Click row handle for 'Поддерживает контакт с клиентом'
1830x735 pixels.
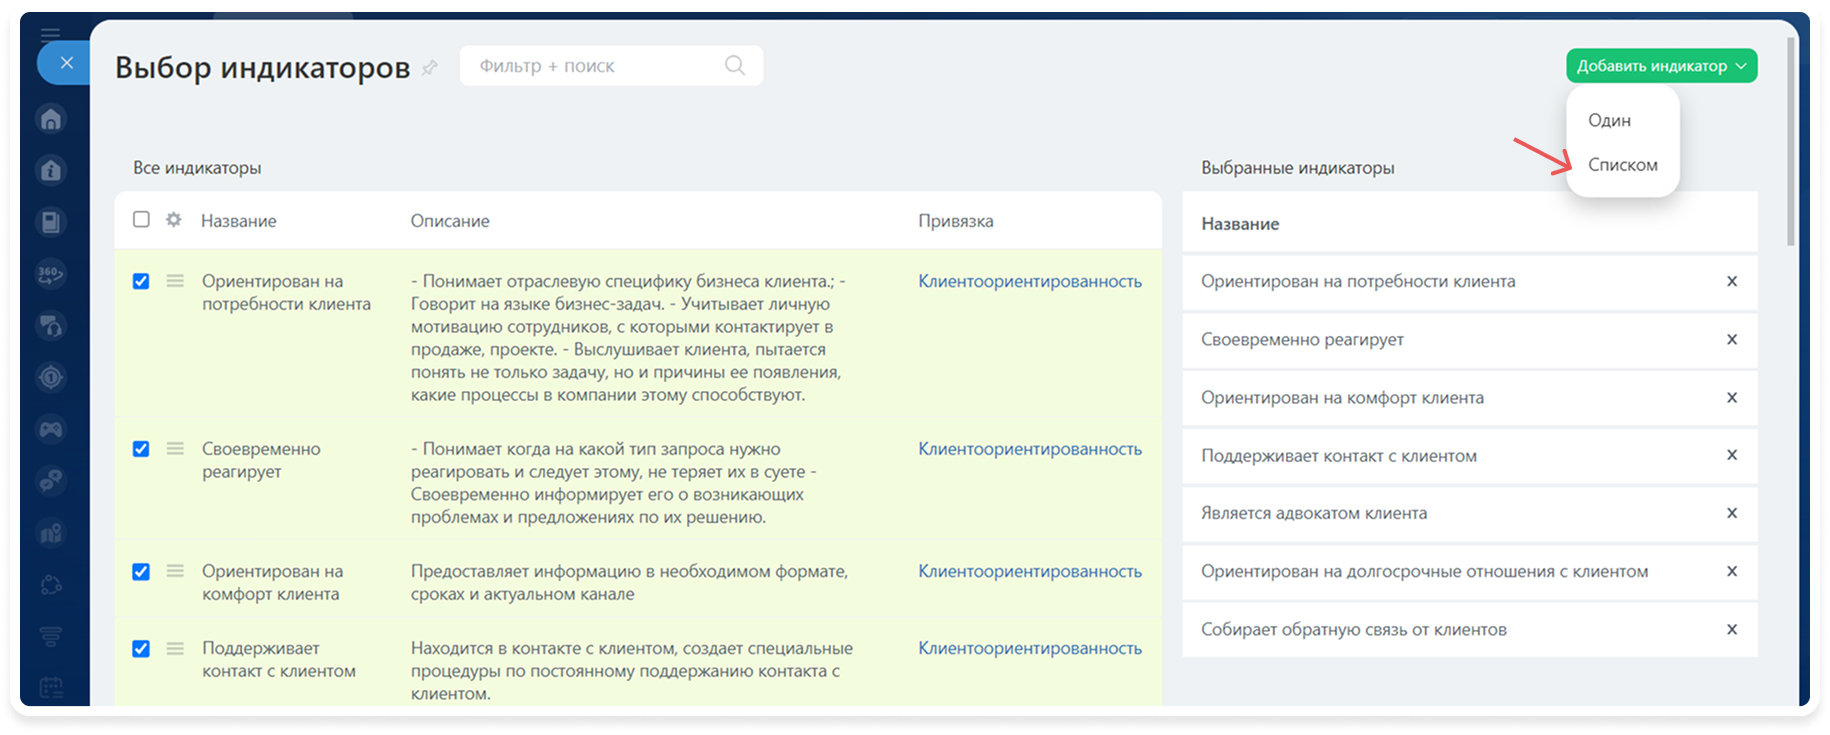(x=175, y=648)
